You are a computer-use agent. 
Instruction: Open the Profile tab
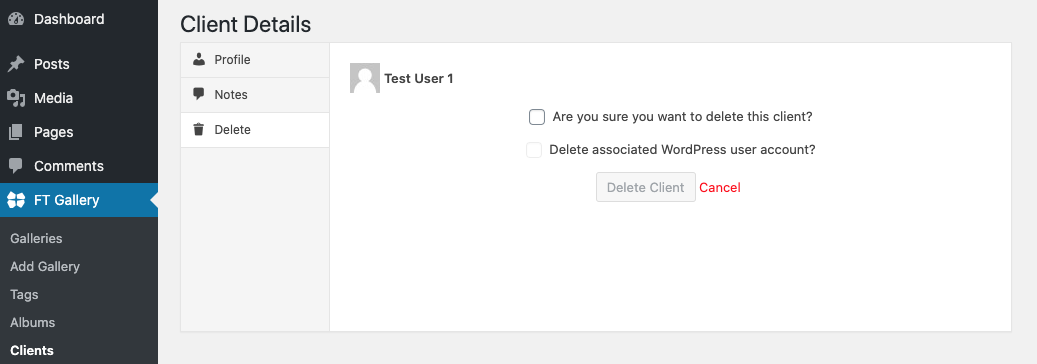[x=255, y=60]
